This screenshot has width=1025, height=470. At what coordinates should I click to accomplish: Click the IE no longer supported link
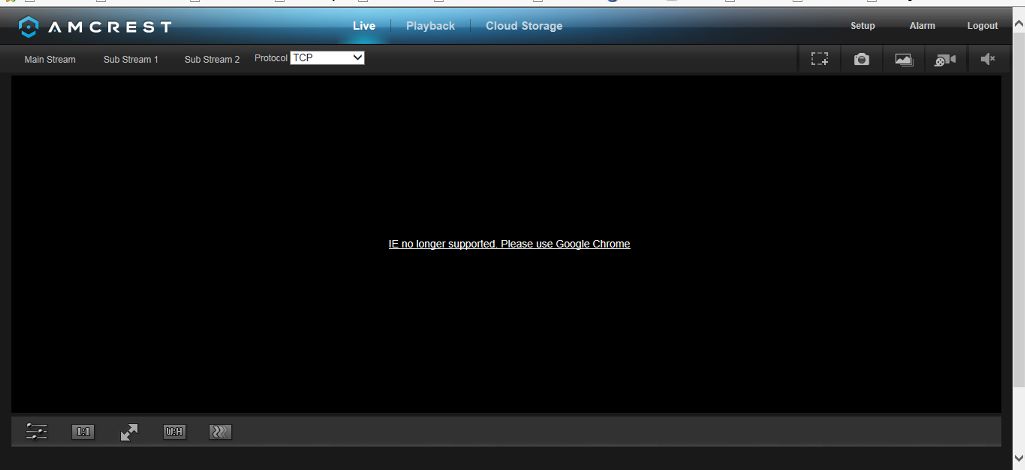[509, 244]
